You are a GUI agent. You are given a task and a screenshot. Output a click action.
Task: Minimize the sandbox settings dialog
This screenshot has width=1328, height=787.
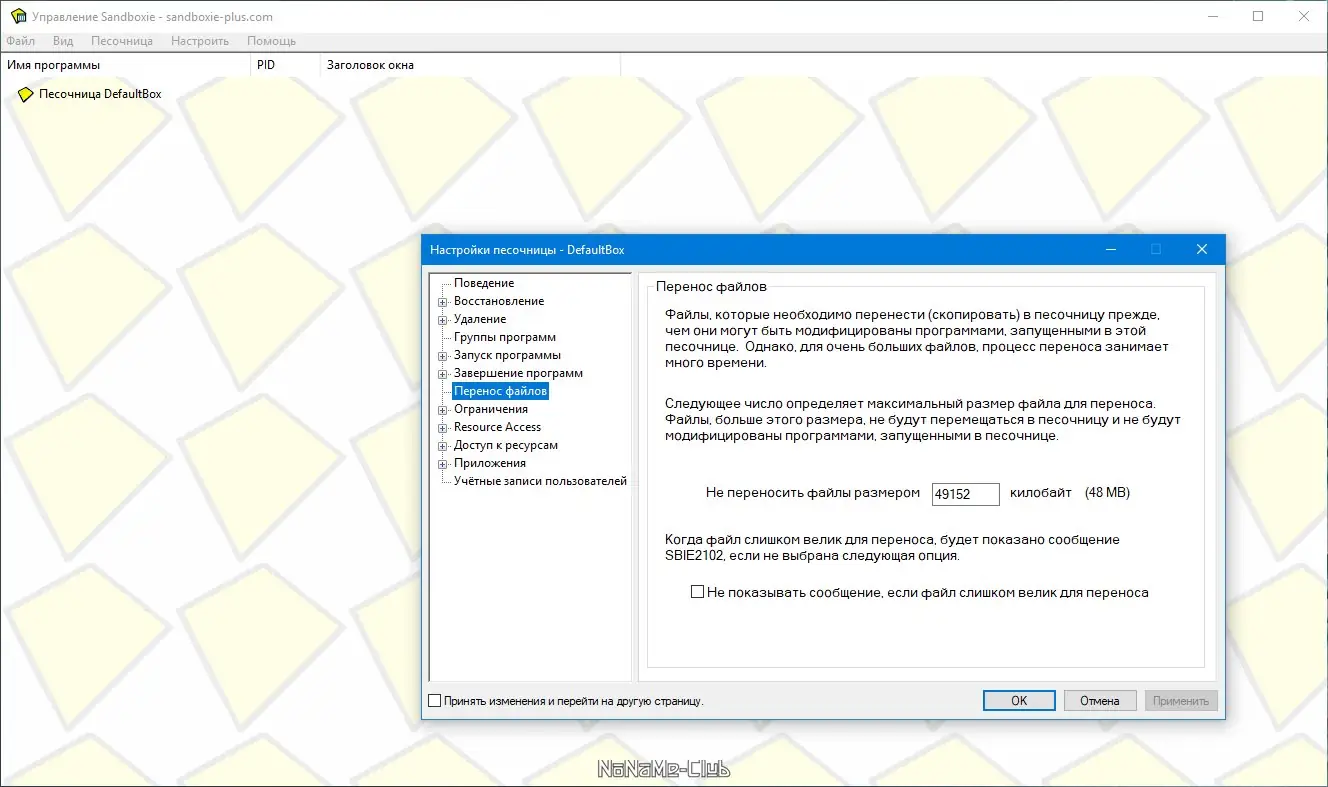(x=1110, y=249)
